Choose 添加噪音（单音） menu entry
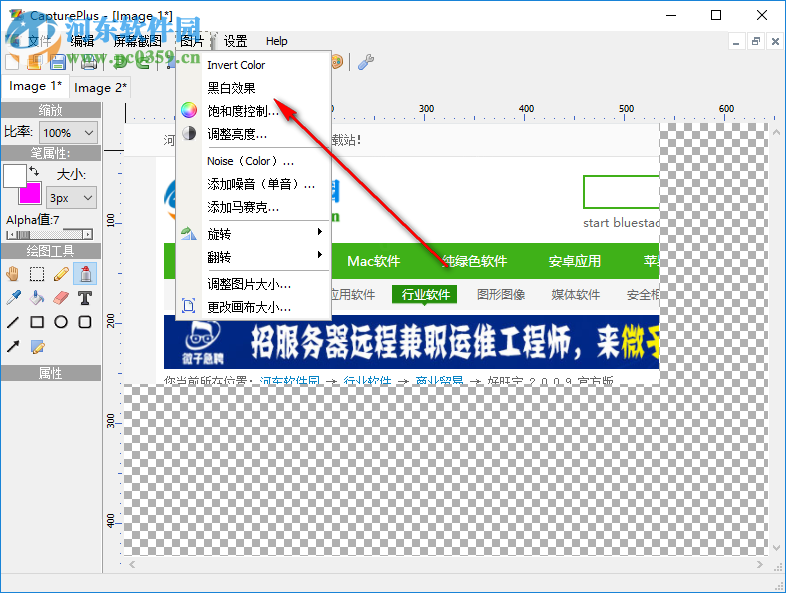Screen dimensions: 786x593 point(261,184)
